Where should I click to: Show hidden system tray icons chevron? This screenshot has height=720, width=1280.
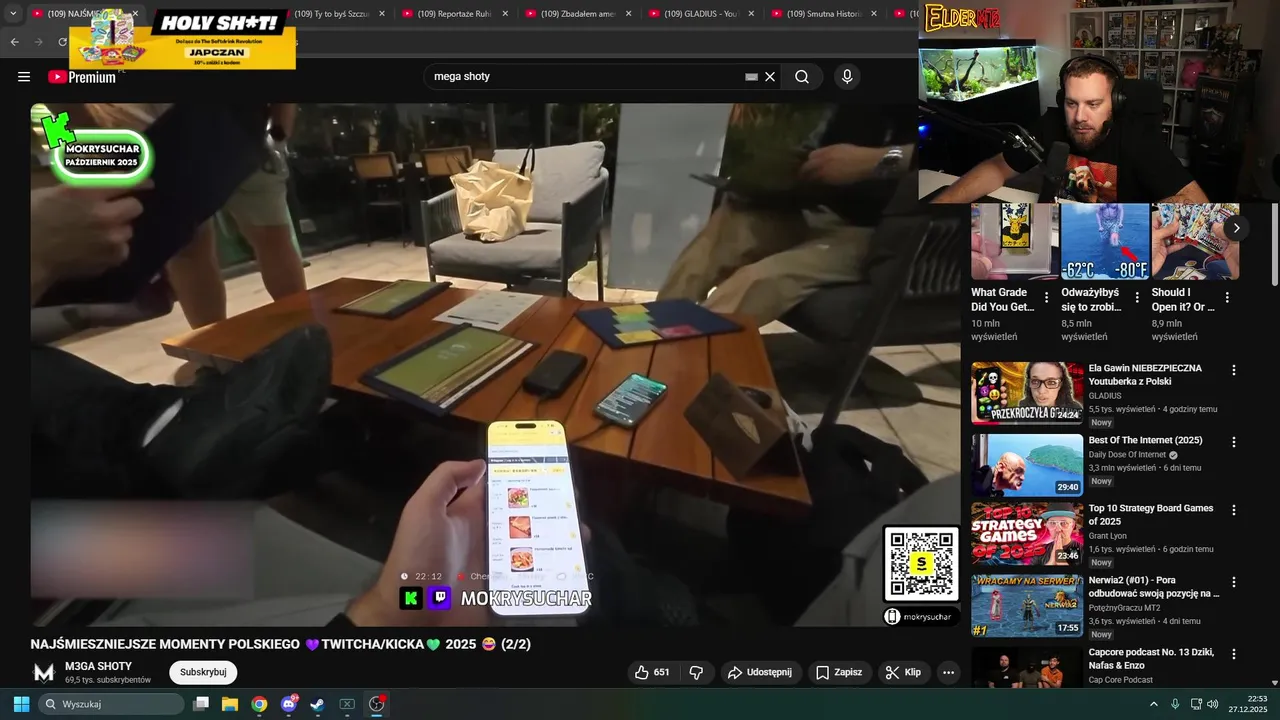[1153, 704]
